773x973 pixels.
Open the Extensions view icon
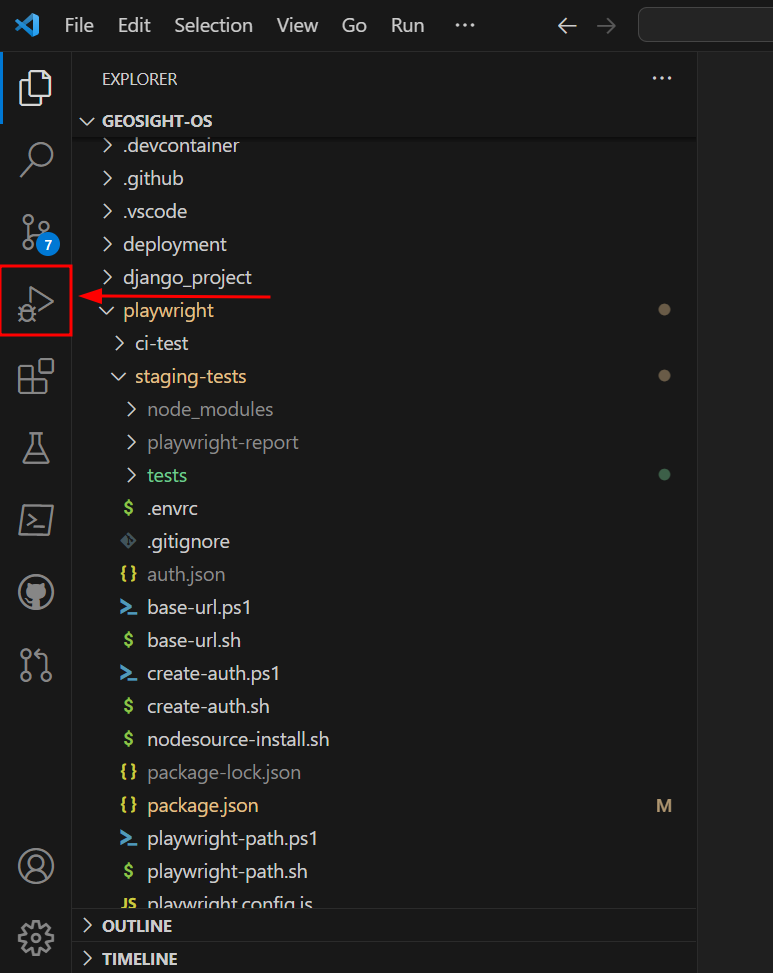pos(36,376)
